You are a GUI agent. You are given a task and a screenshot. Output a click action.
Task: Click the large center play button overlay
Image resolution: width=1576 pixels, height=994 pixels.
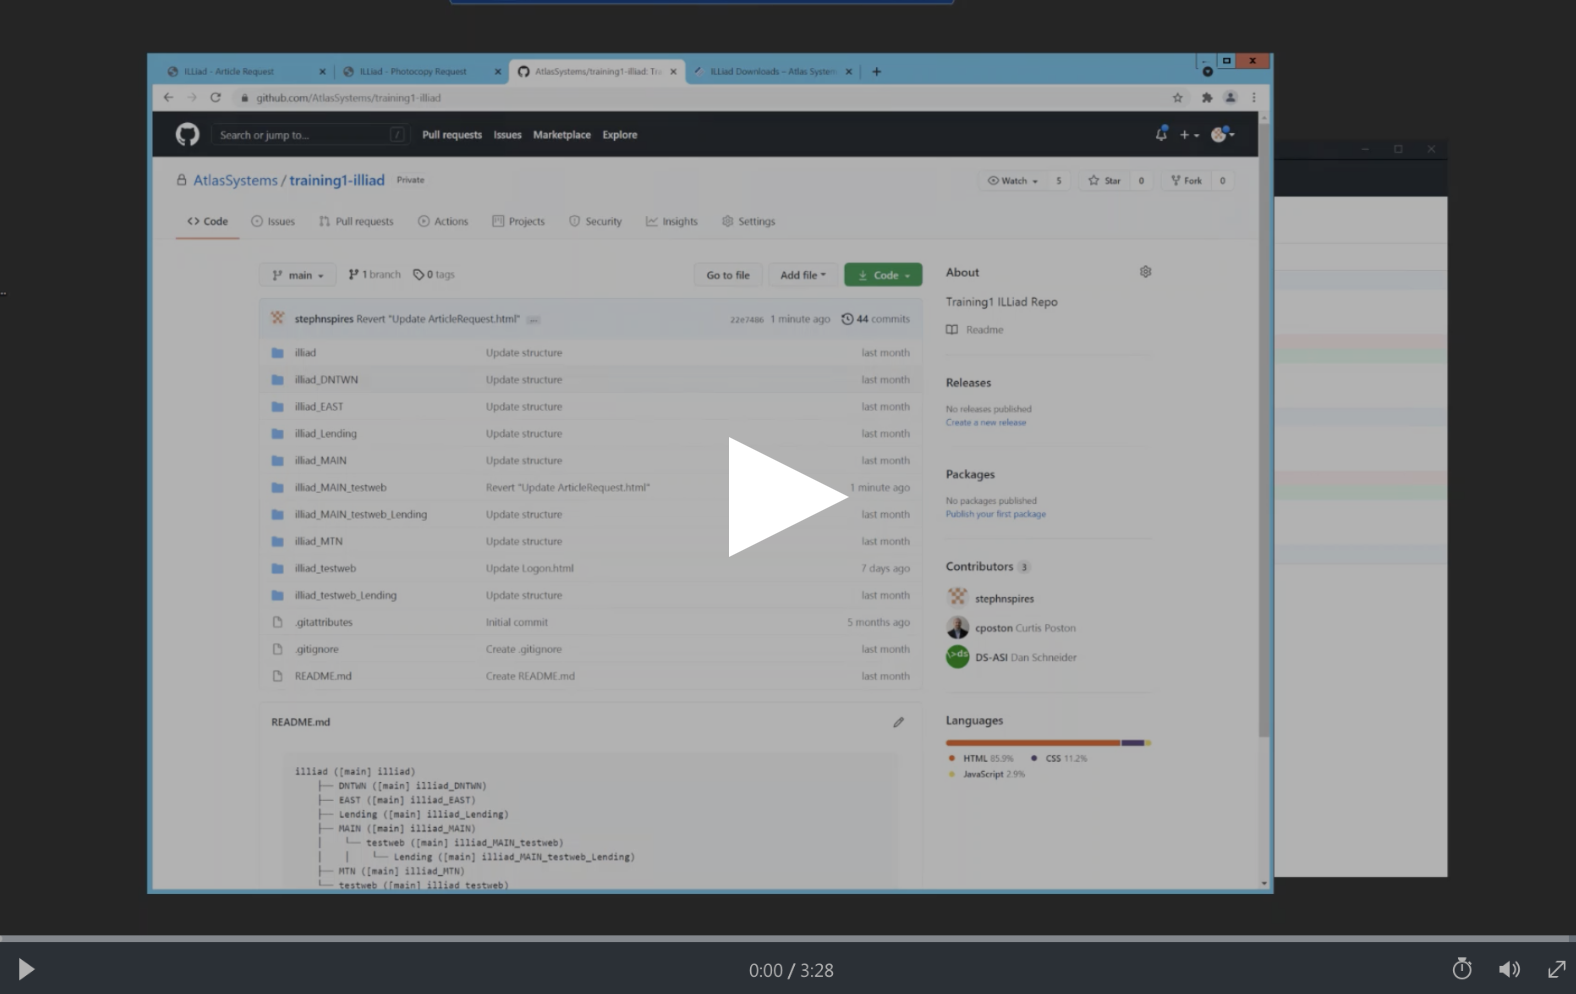pos(787,497)
